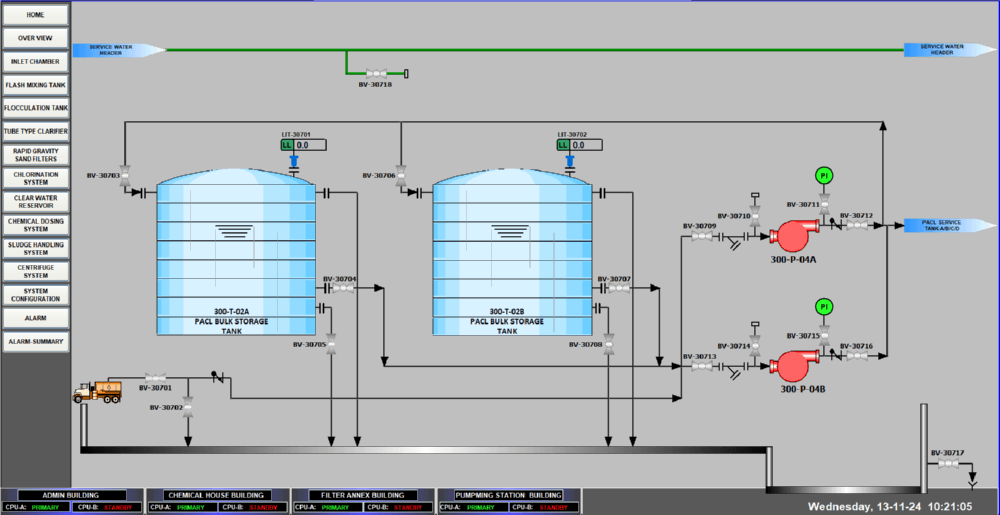Click the PI gauge above pump 300-P-04A
Screen dimensions: 1000x515
tap(824, 176)
